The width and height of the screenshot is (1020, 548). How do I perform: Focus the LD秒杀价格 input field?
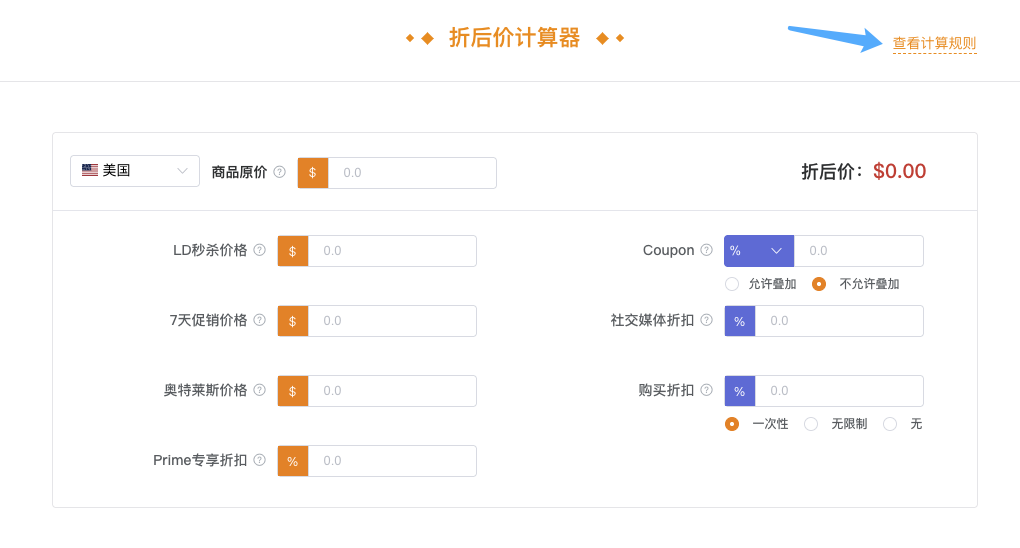point(392,251)
